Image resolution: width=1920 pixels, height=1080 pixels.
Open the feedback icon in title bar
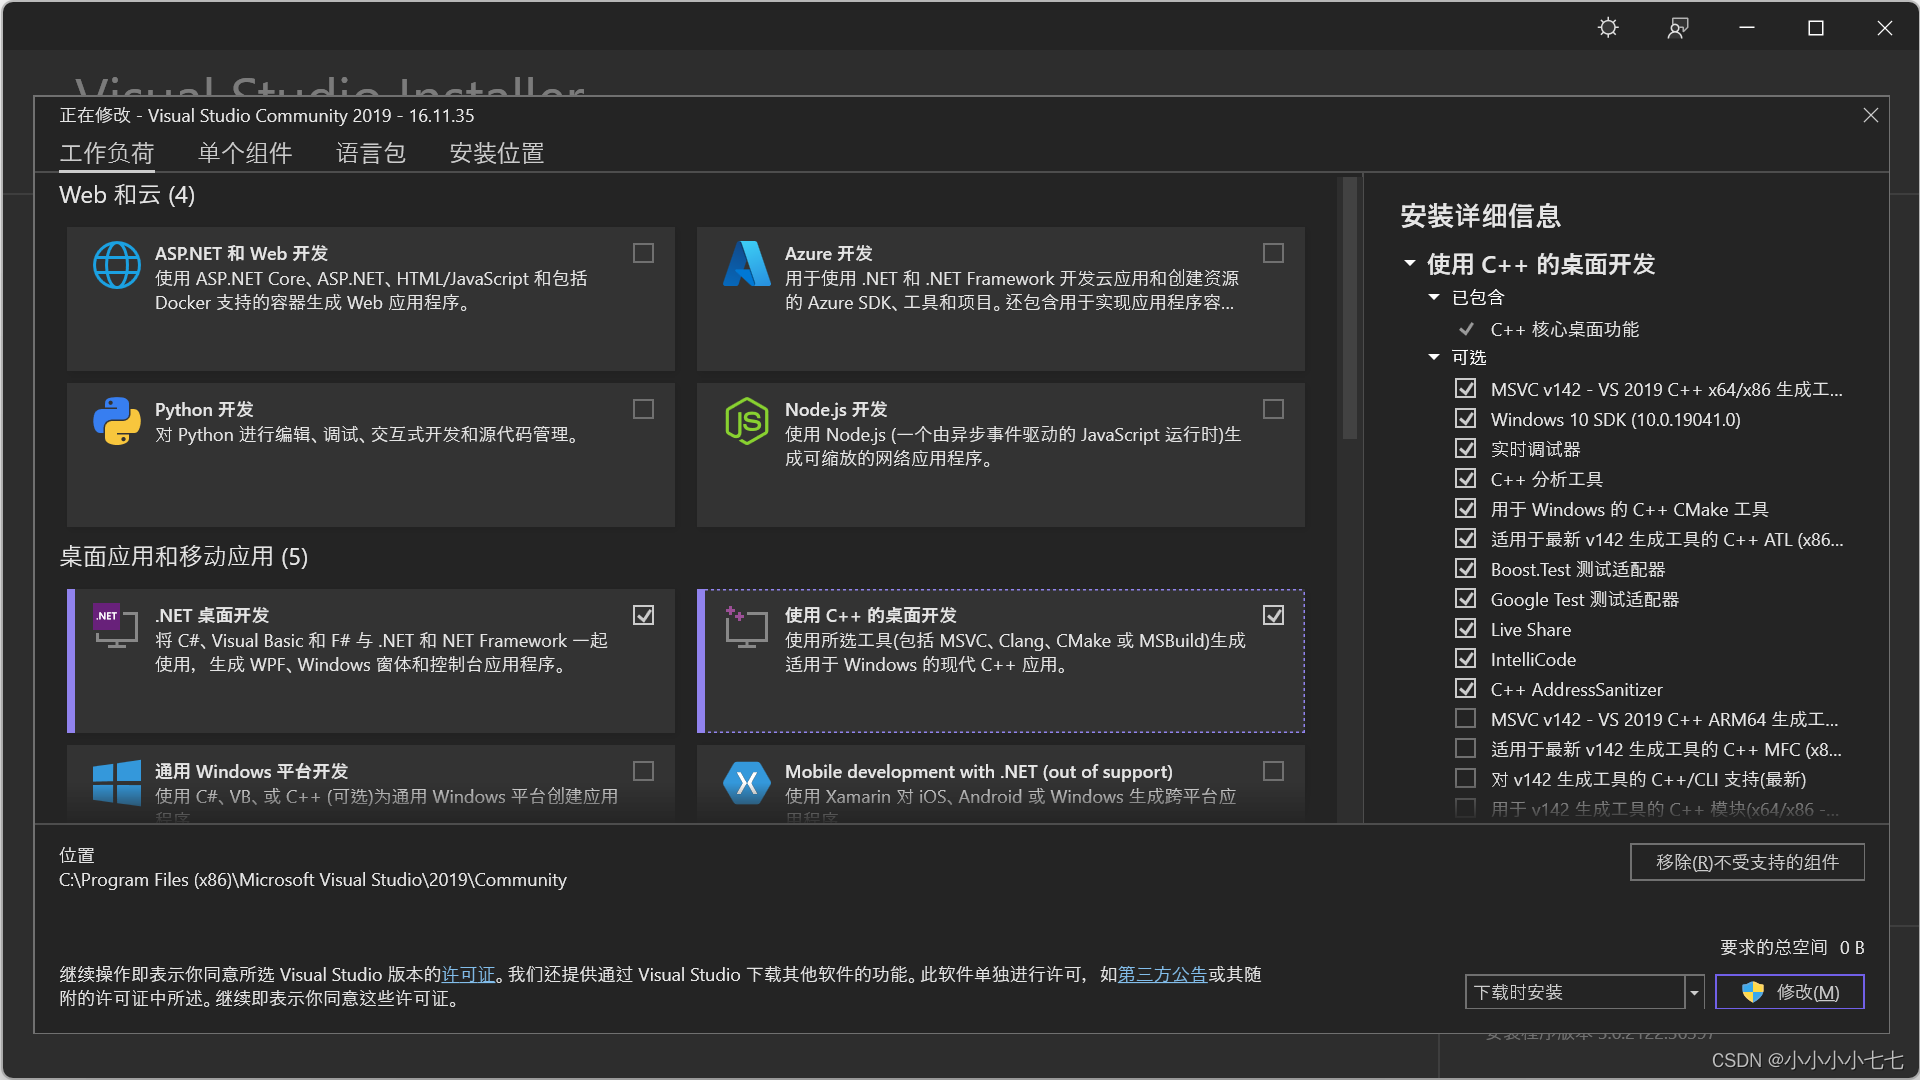1678,28
